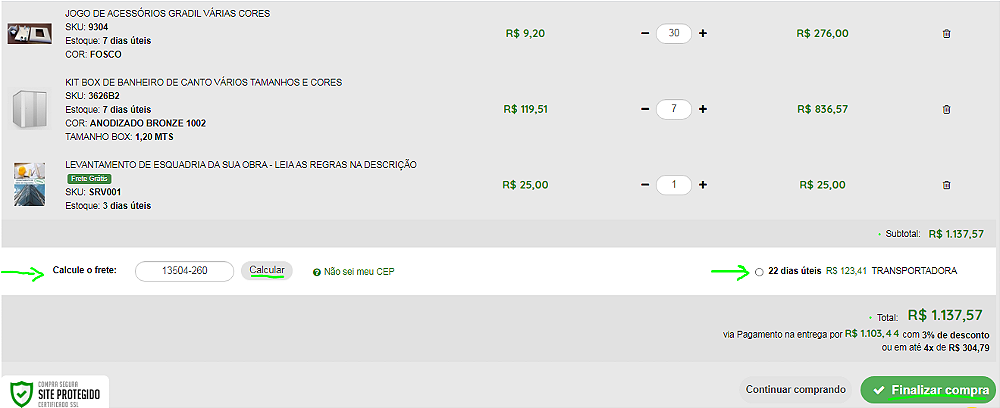
Task: Click quantity field showing 30
Action: click(x=673, y=33)
